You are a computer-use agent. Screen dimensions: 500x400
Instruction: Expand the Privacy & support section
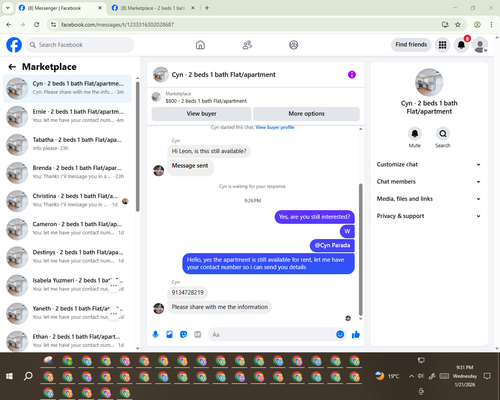click(429, 216)
